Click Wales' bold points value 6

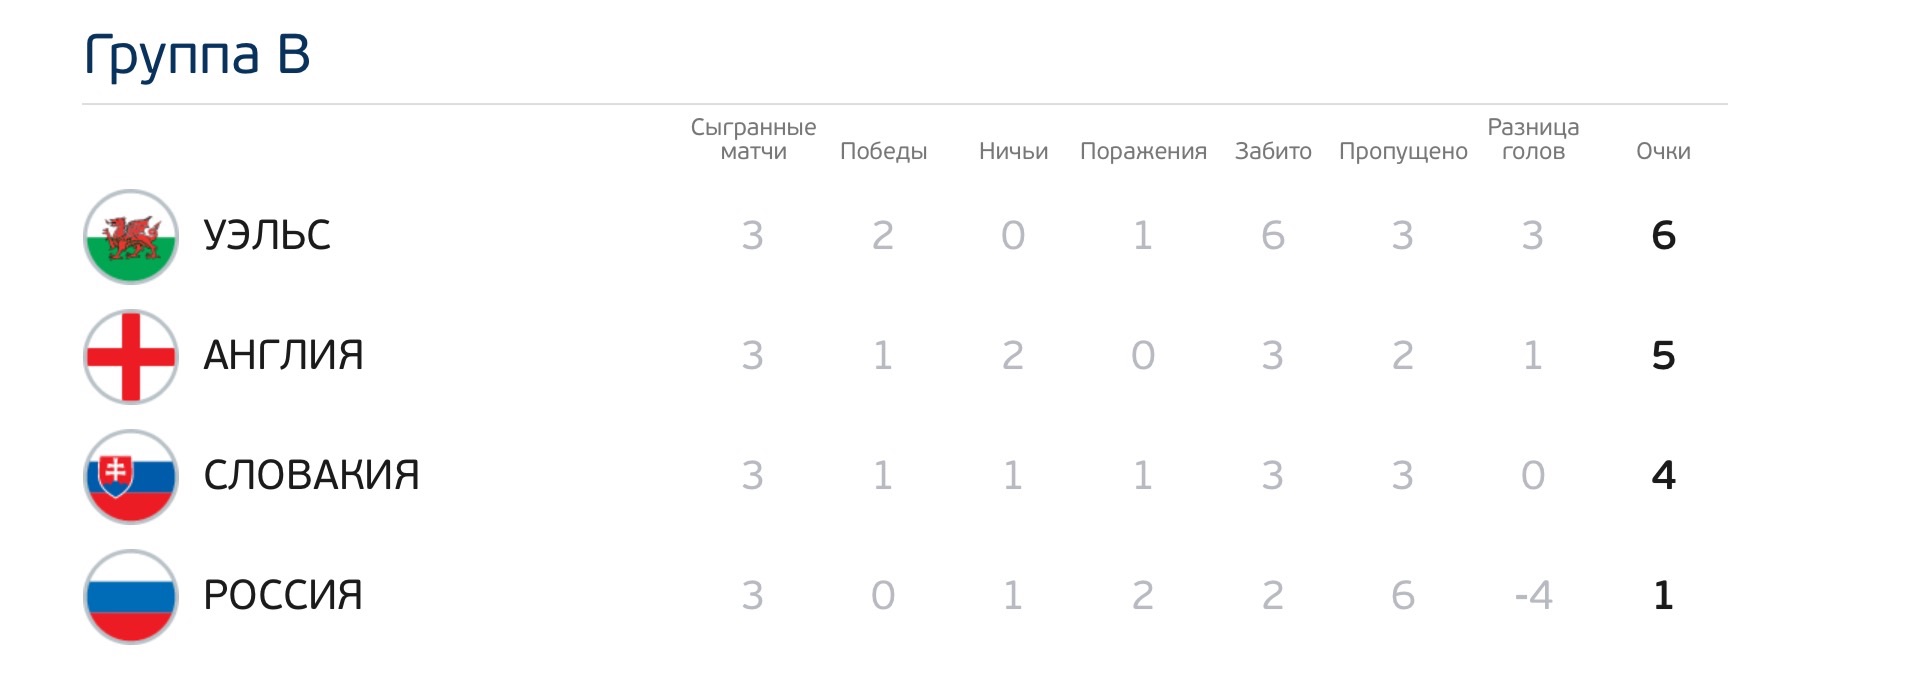1663,236
